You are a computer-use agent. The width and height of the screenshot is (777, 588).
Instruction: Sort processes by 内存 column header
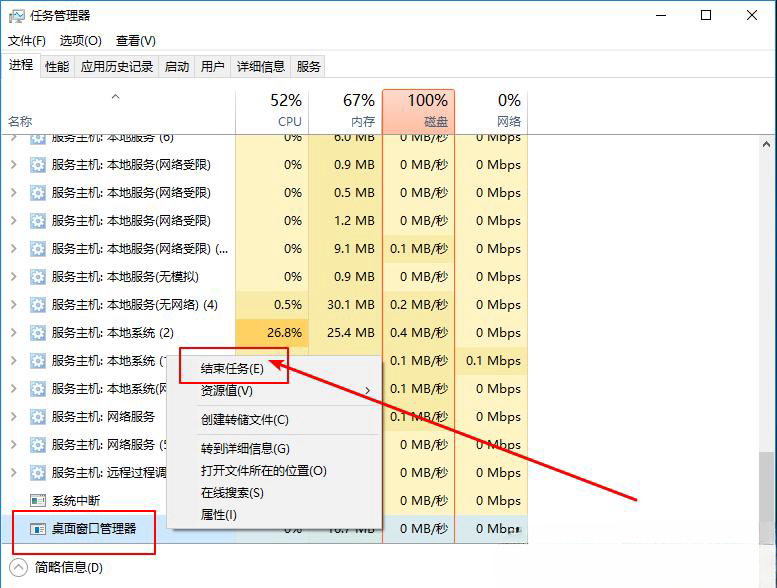pyautogui.click(x=345, y=111)
